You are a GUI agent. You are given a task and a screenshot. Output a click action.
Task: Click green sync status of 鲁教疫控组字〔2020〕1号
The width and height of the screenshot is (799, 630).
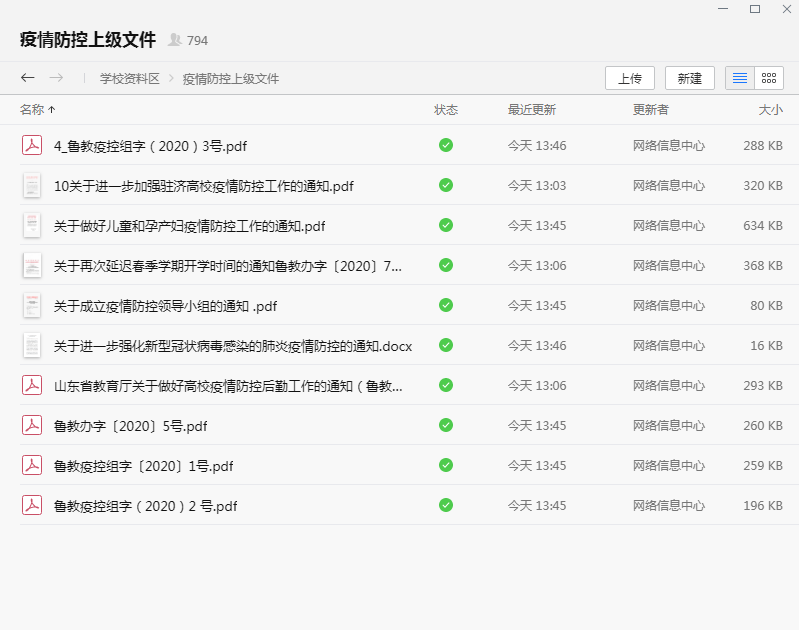446,465
